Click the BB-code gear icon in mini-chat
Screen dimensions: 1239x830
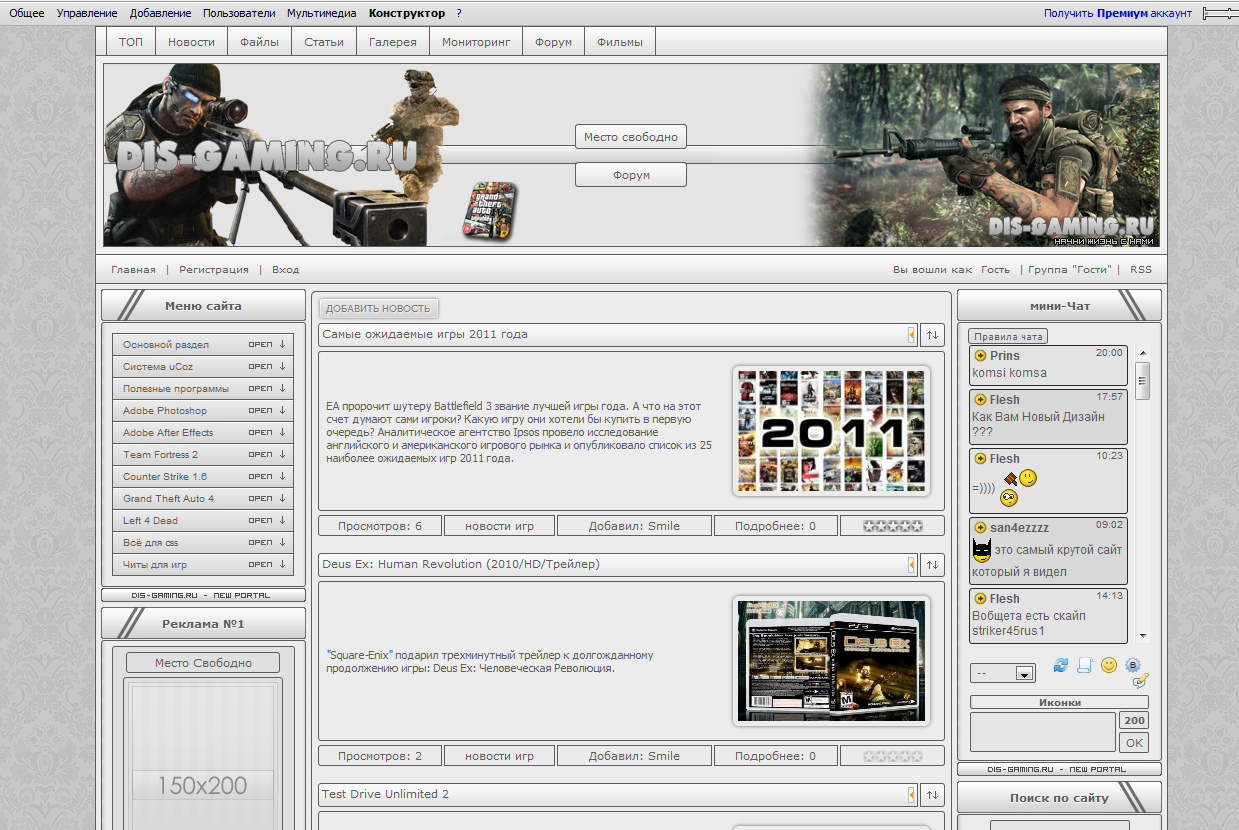(x=1133, y=664)
